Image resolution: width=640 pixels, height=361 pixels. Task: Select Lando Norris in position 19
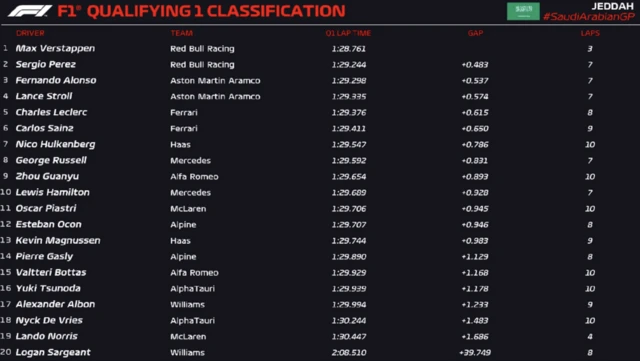(x=47, y=336)
